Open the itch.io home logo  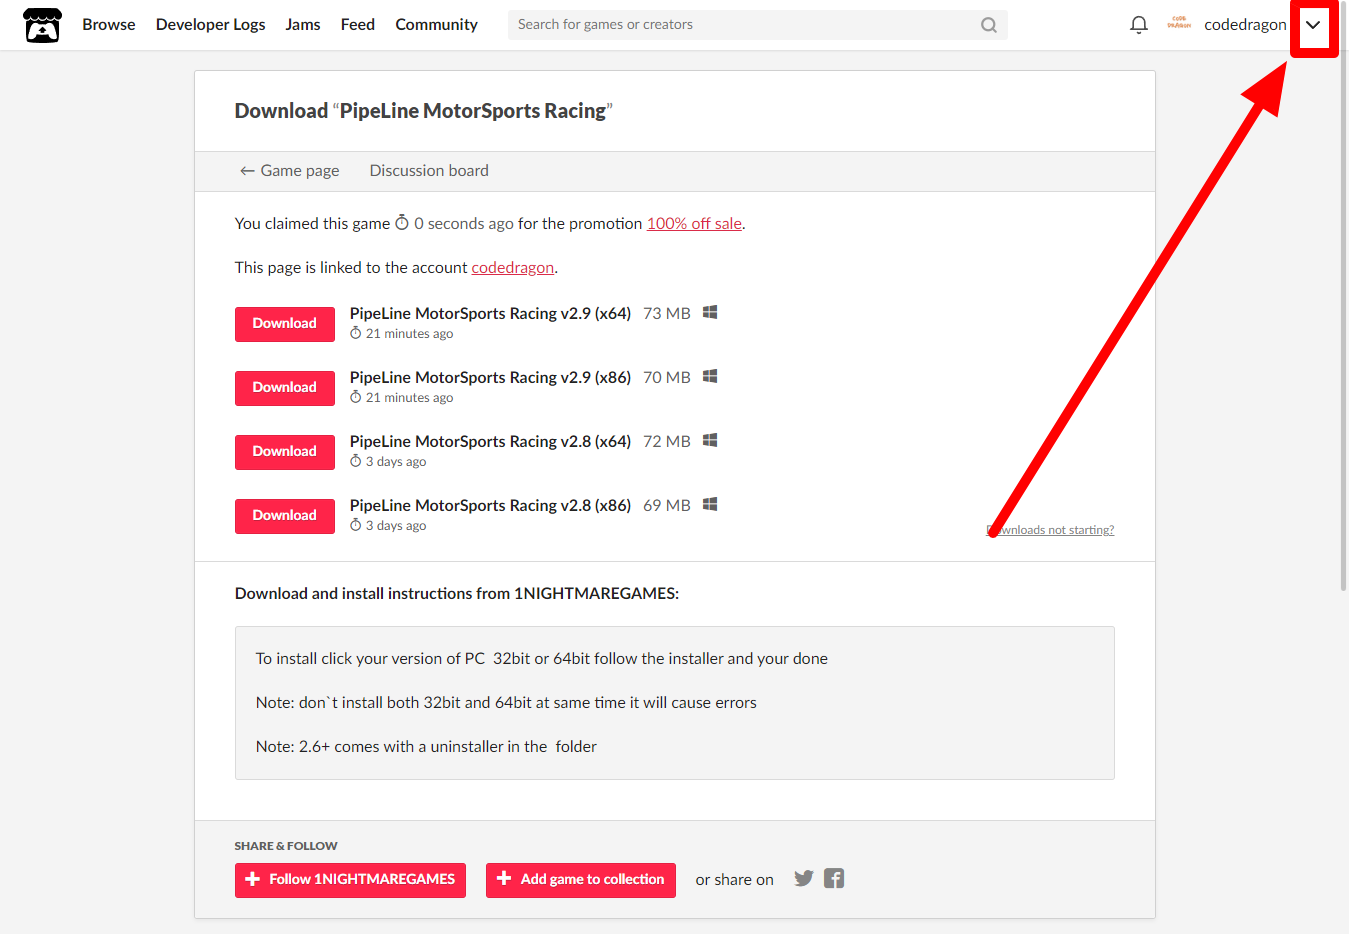42,25
